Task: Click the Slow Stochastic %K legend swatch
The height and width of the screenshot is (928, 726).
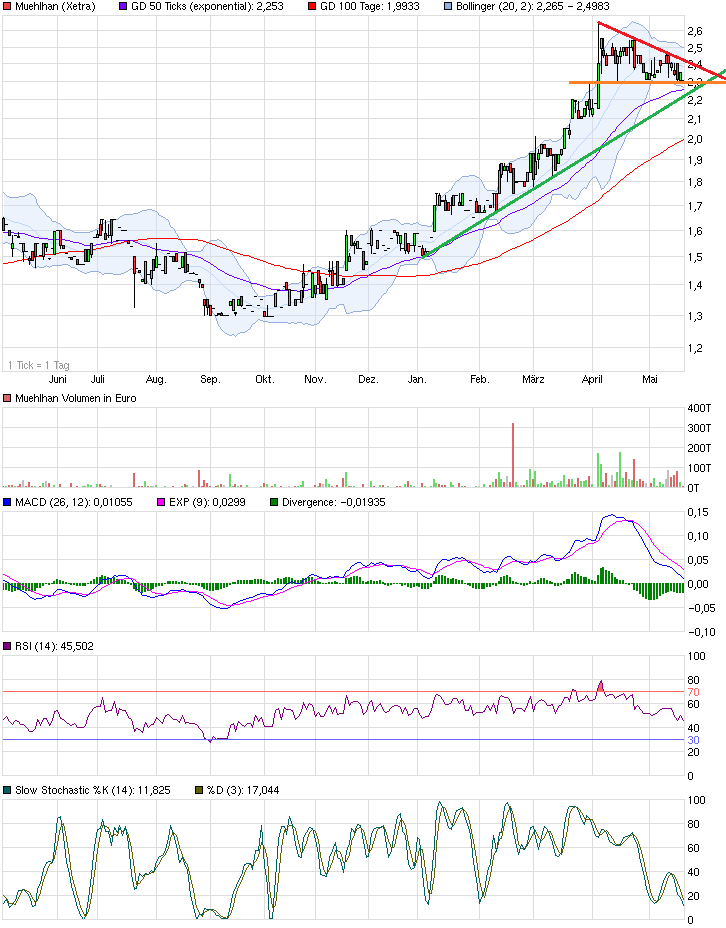Action: click(7, 790)
